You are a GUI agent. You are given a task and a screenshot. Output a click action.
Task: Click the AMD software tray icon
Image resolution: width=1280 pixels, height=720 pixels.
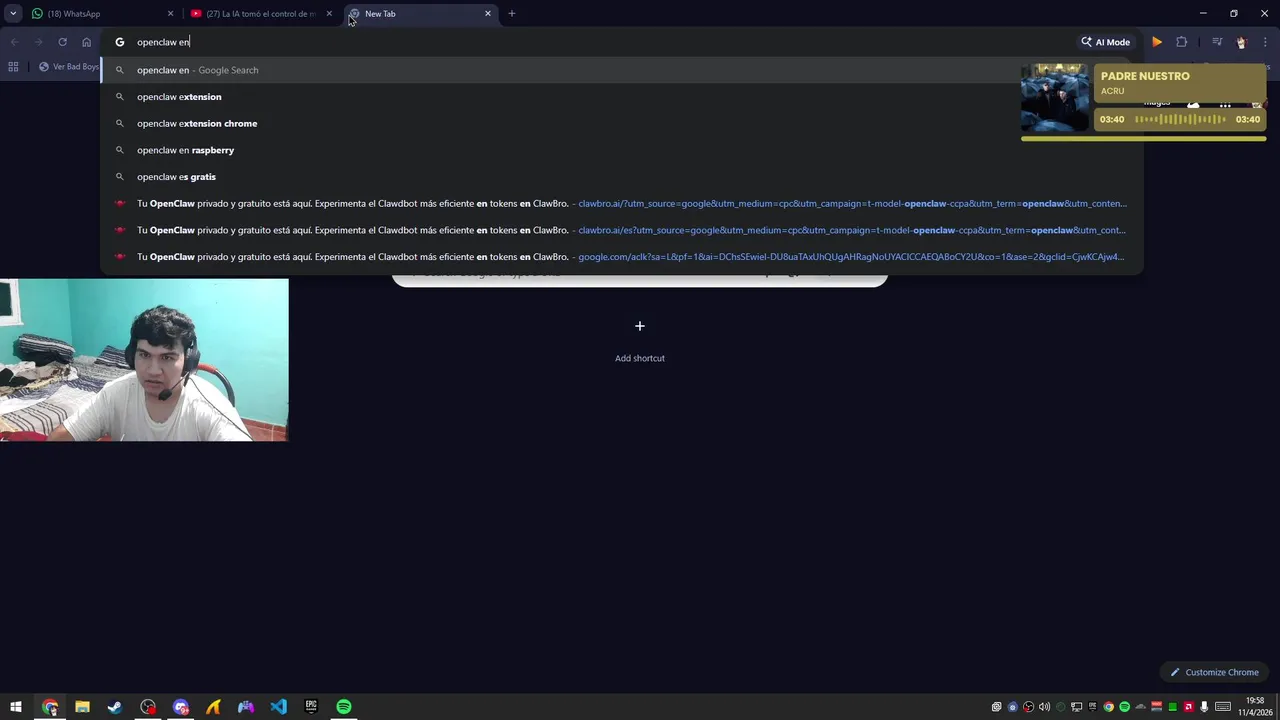[x=1188, y=707]
